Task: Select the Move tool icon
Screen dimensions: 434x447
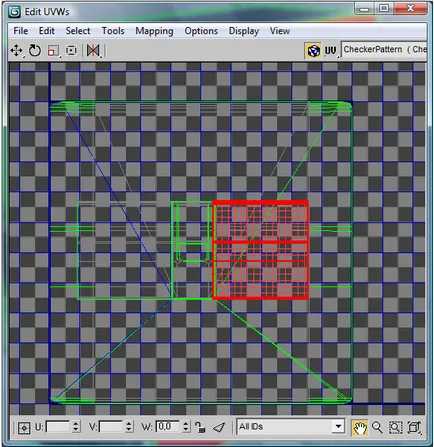Action: click(16, 51)
